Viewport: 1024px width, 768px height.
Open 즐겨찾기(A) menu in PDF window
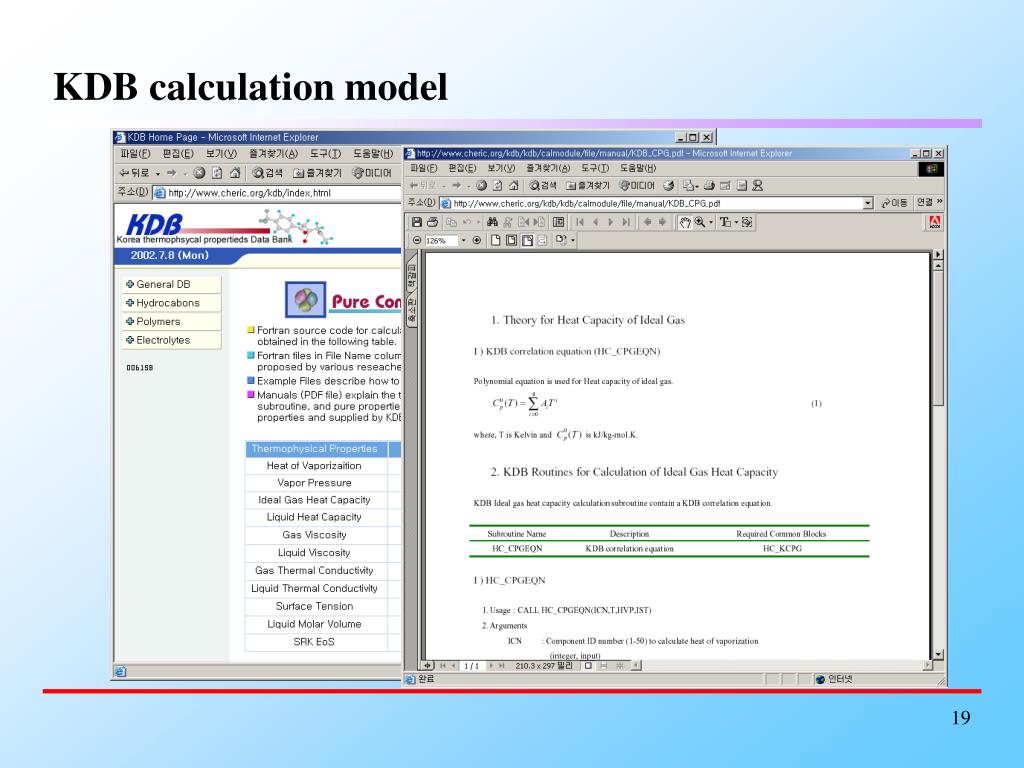pyautogui.click(x=547, y=168)
